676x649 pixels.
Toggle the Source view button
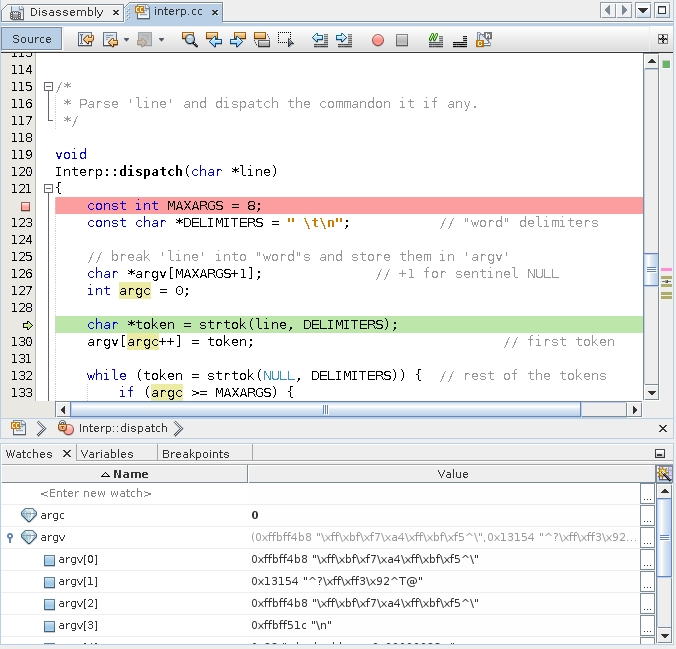pos(31,39)
